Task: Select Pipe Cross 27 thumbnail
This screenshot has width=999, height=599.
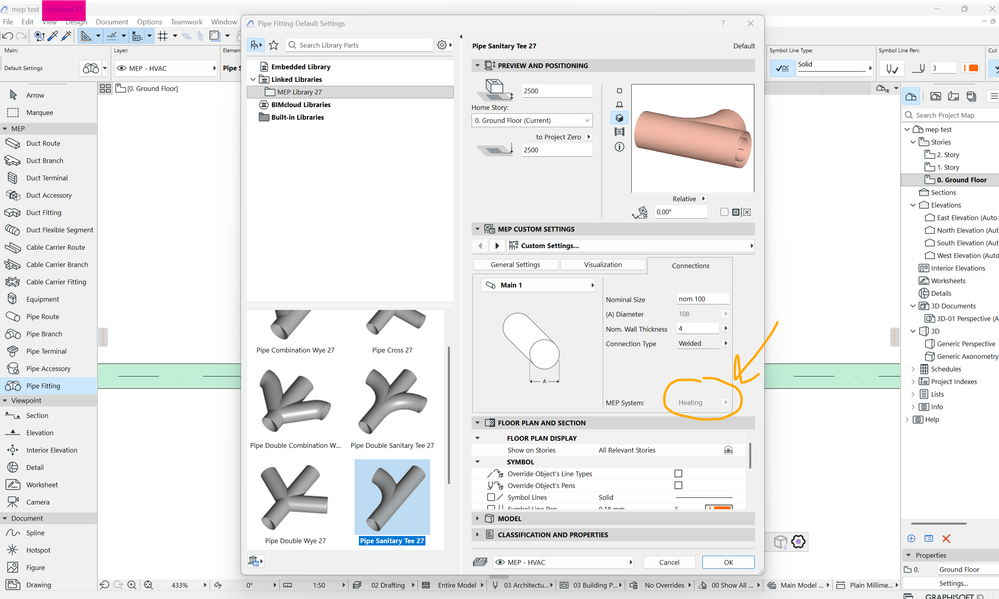Action: pyautogui.click(x=392, y=332)
